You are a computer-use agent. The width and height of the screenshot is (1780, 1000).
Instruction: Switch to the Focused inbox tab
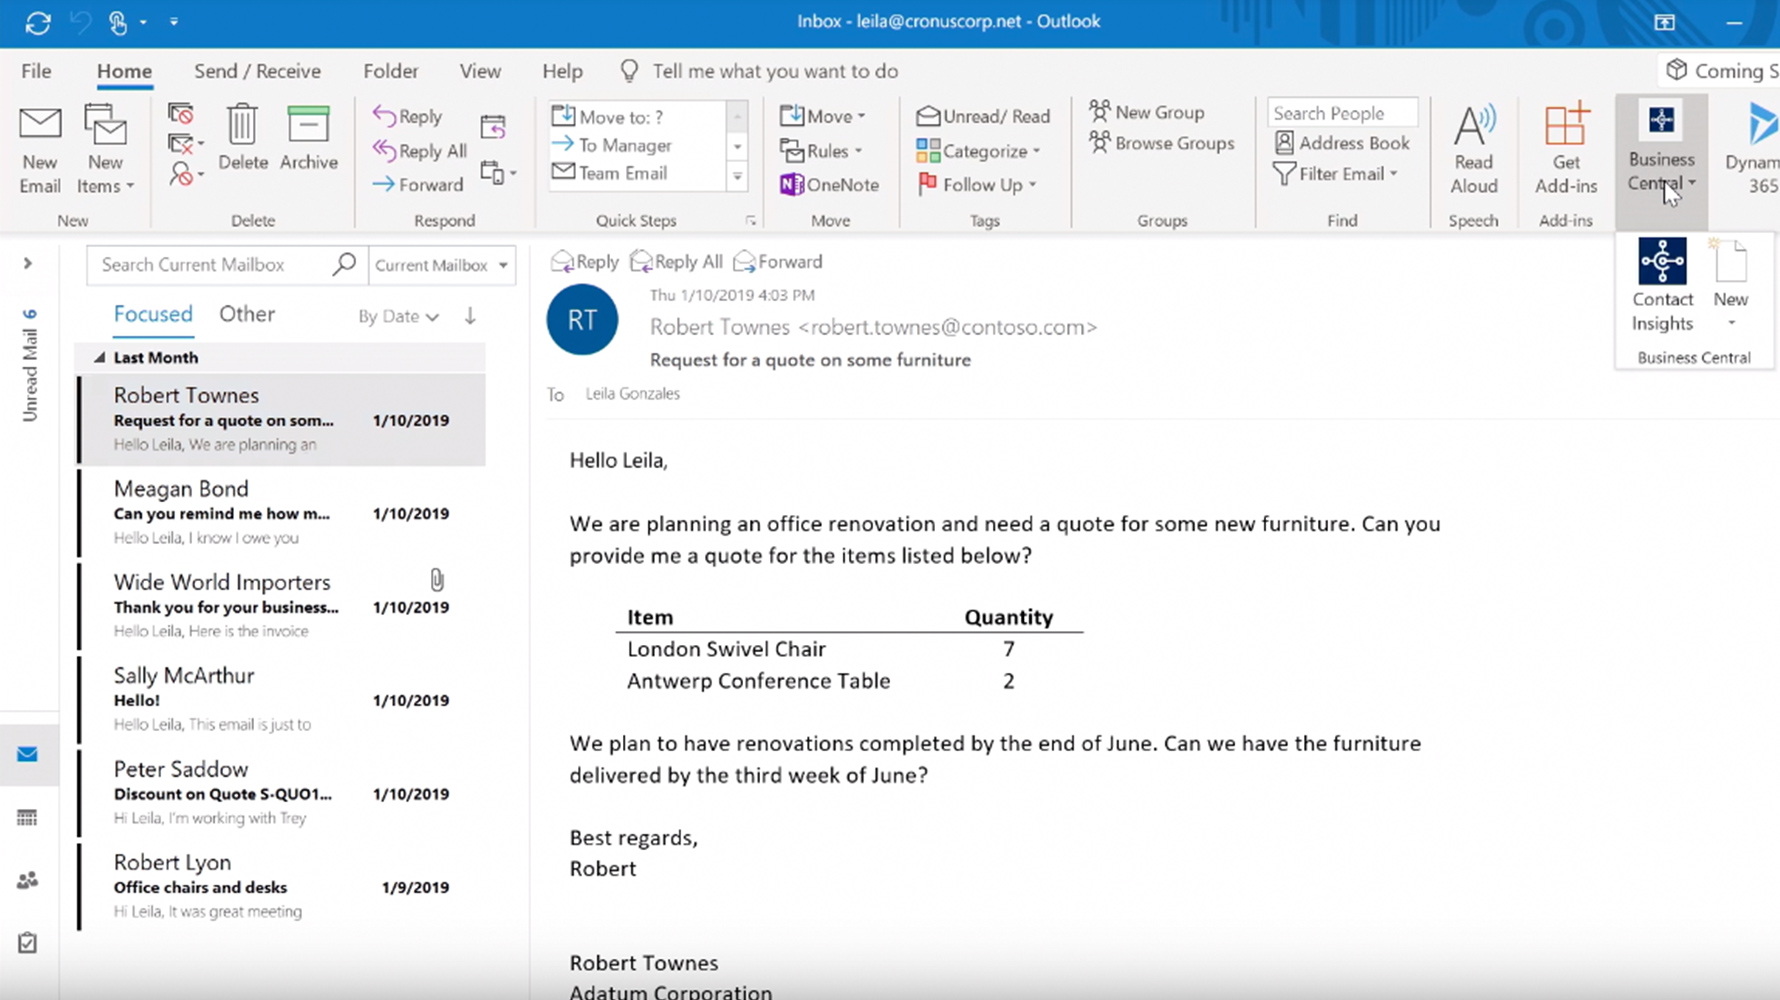pyautogui.click(x=153, y=314)
